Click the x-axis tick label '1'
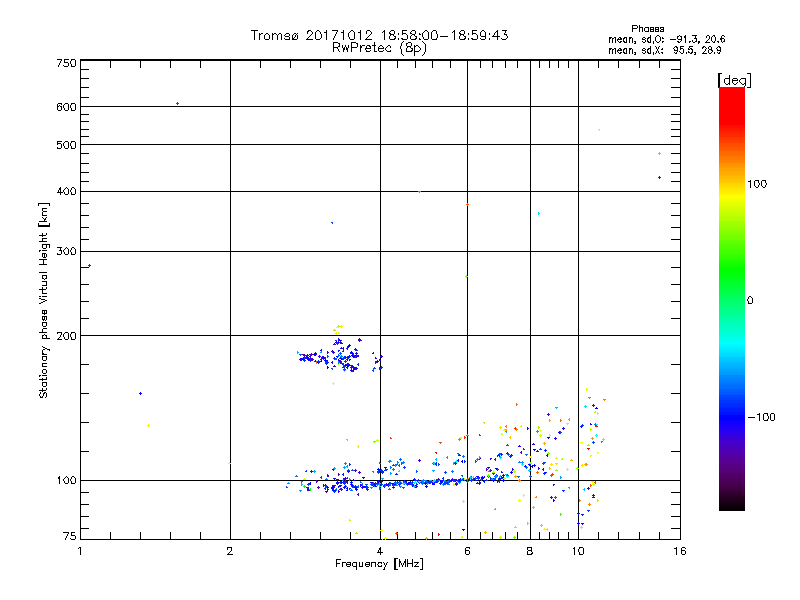Viewport: 800px width, 600px height. pos(80,551)
